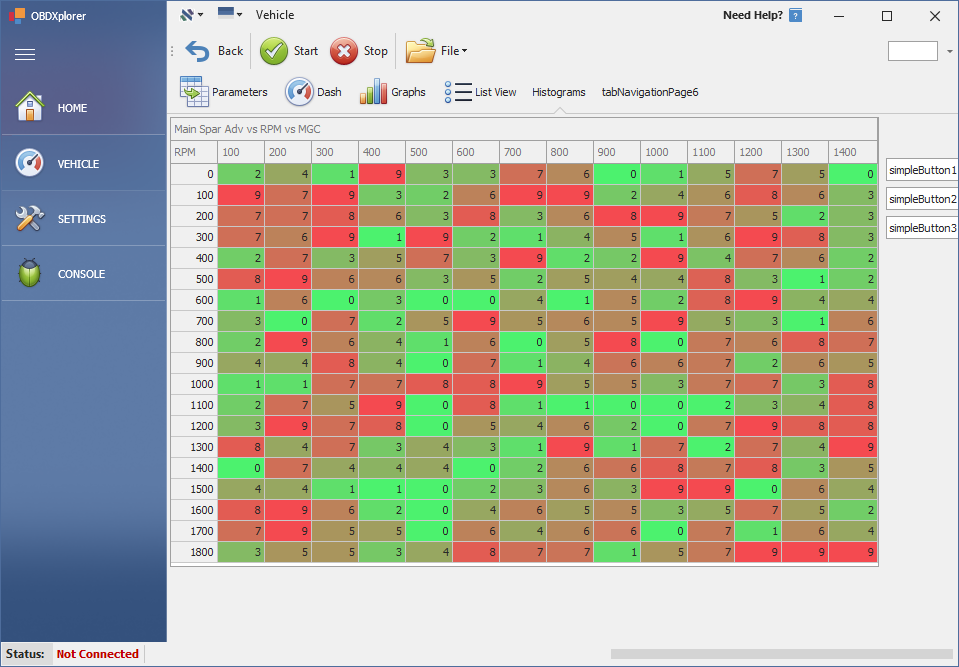
Task: Click the RPM column header
Action: pyautogui.click(x=194, y=152)
